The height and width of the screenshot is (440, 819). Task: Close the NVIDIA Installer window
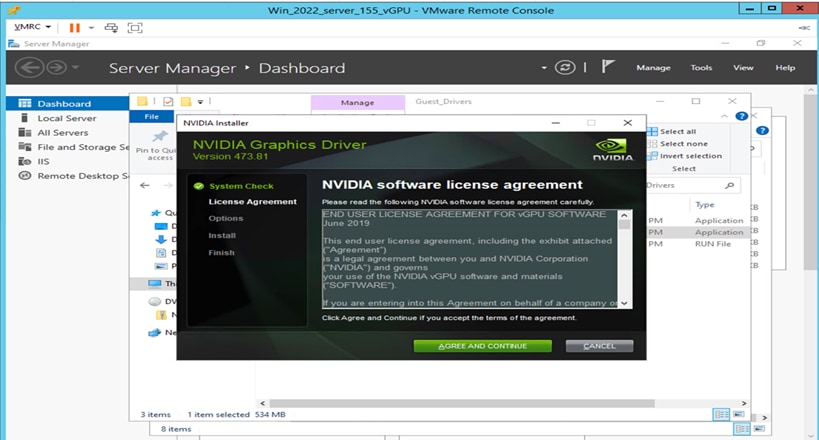[x=627, y=123]
